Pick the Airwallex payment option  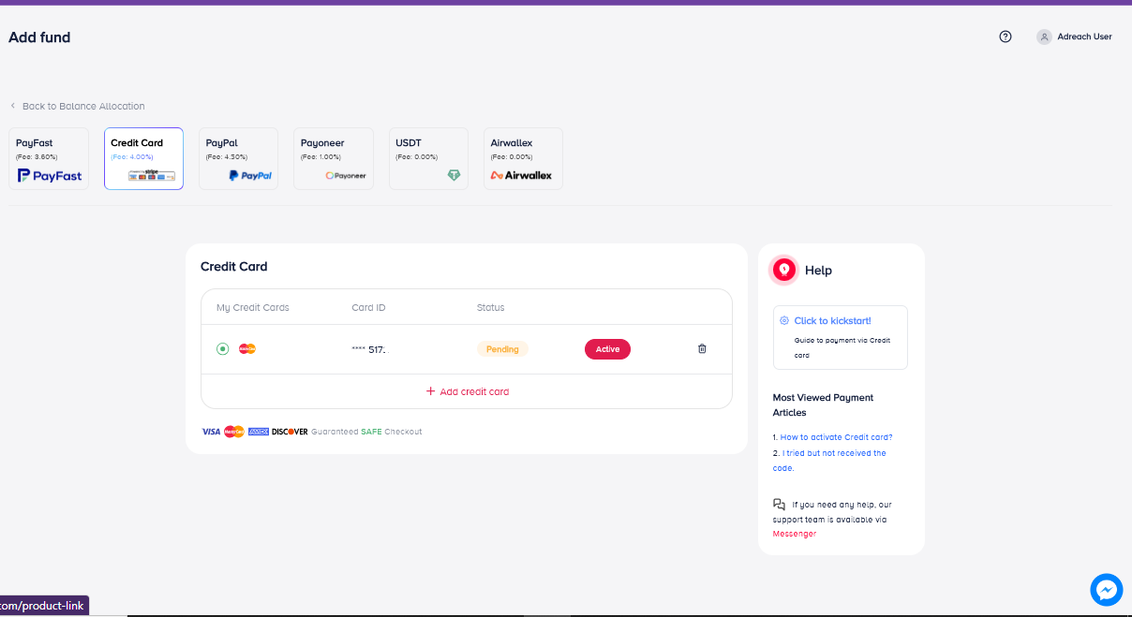[x=522, y=159]
